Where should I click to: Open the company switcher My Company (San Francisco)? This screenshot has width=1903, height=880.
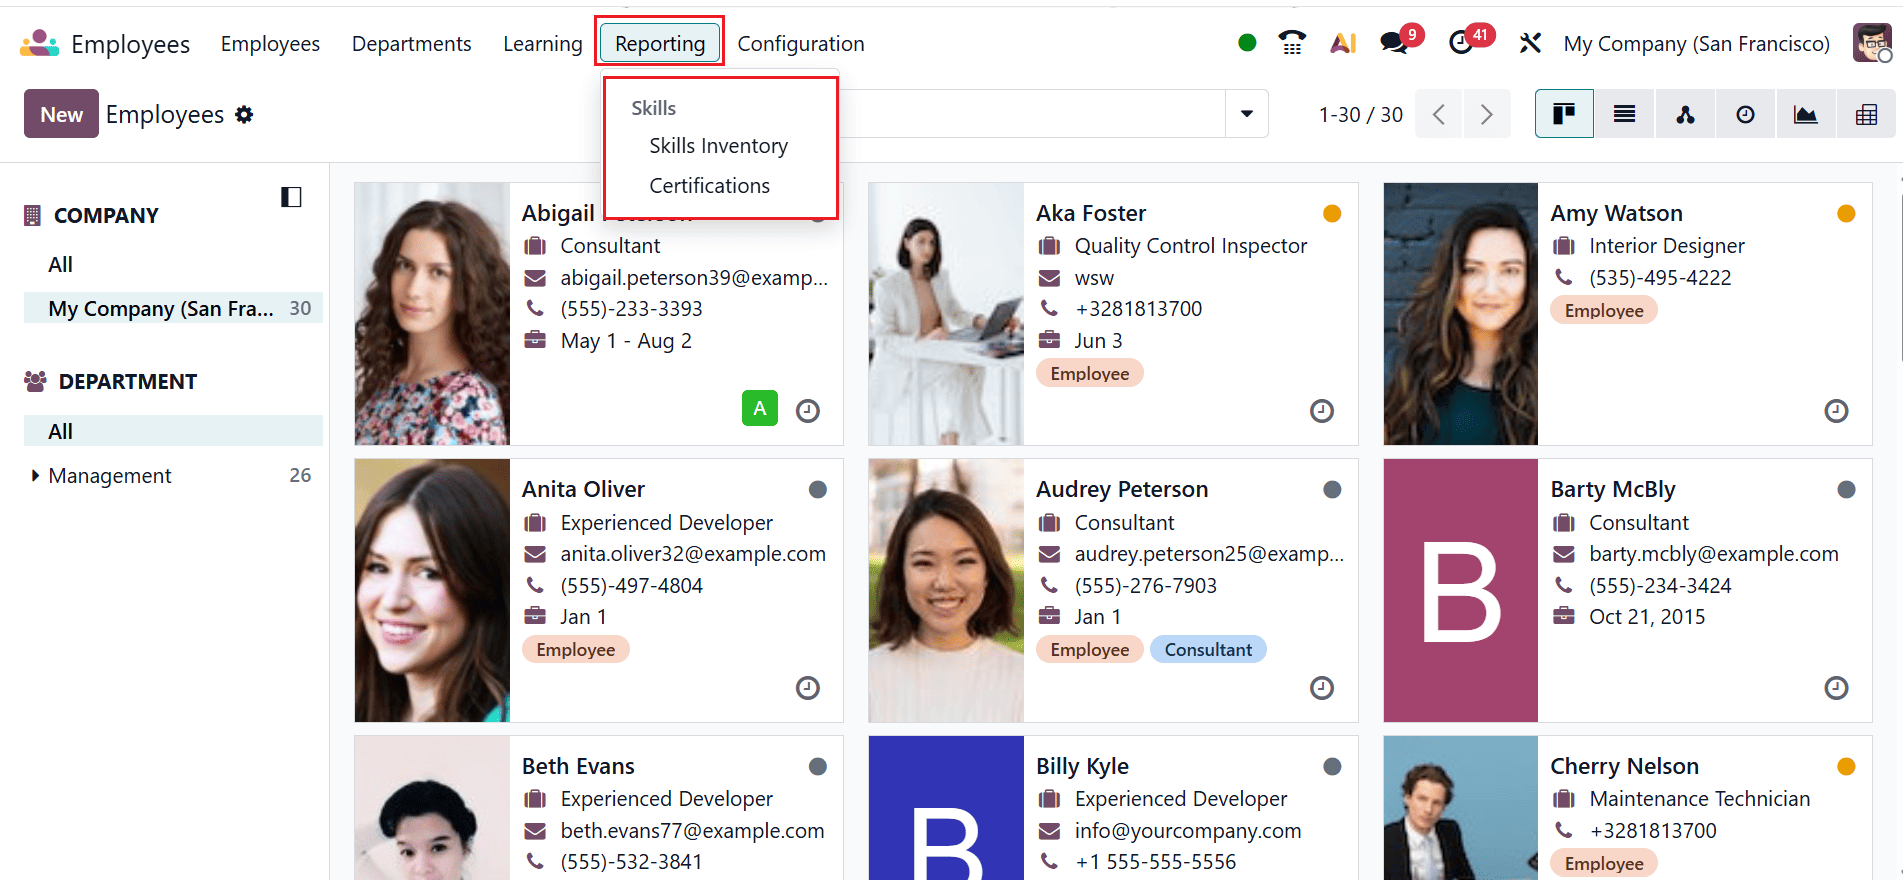click(x=1696, y=43)
